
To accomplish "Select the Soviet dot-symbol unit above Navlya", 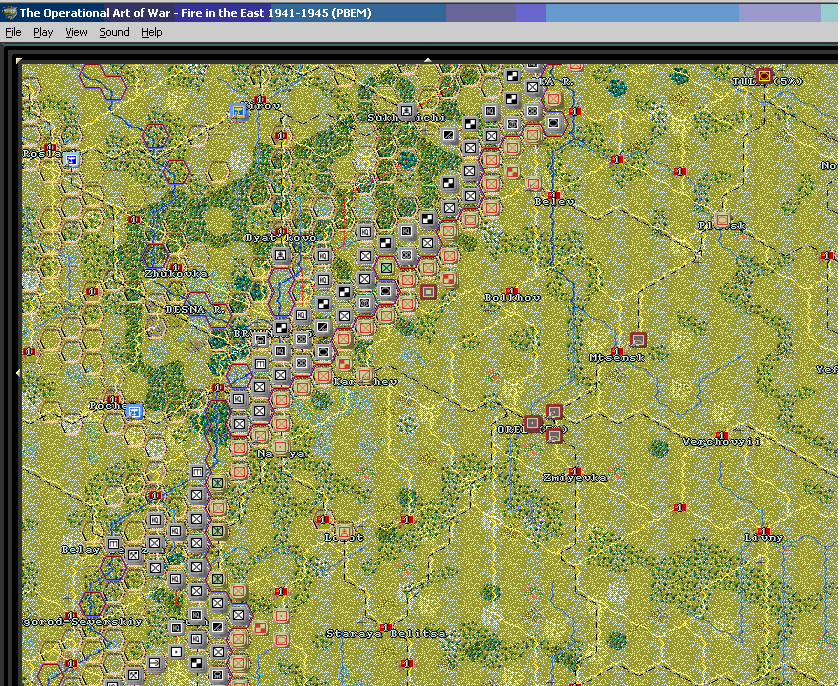I will pyautogui.click(x=280, y=447).
